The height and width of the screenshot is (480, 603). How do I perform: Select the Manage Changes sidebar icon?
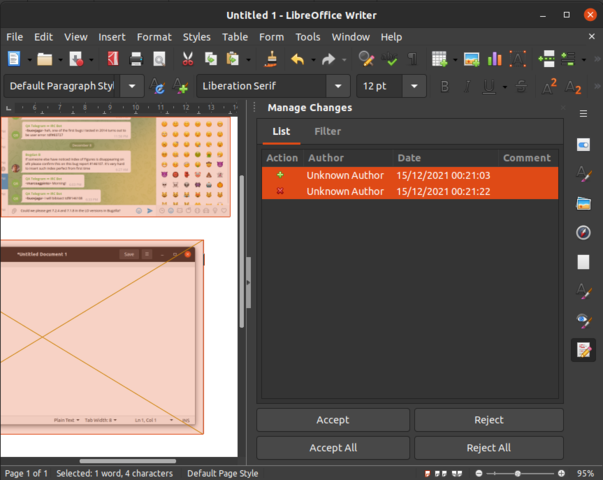point(583,350)
